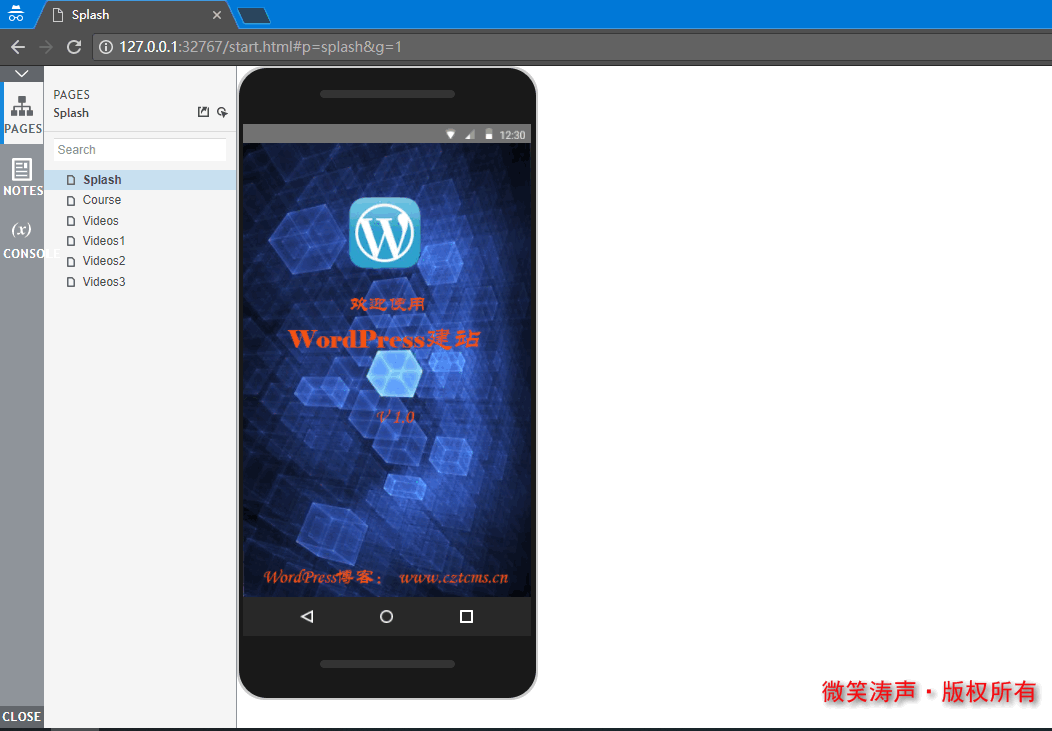Click the page icon next to Videos3
1052x731 pixels.
coord(70,282)
